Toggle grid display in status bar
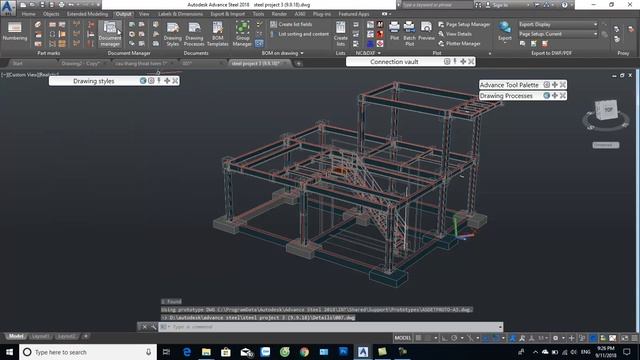The width and height of the screenshot is (640, 360). (418, 338)
